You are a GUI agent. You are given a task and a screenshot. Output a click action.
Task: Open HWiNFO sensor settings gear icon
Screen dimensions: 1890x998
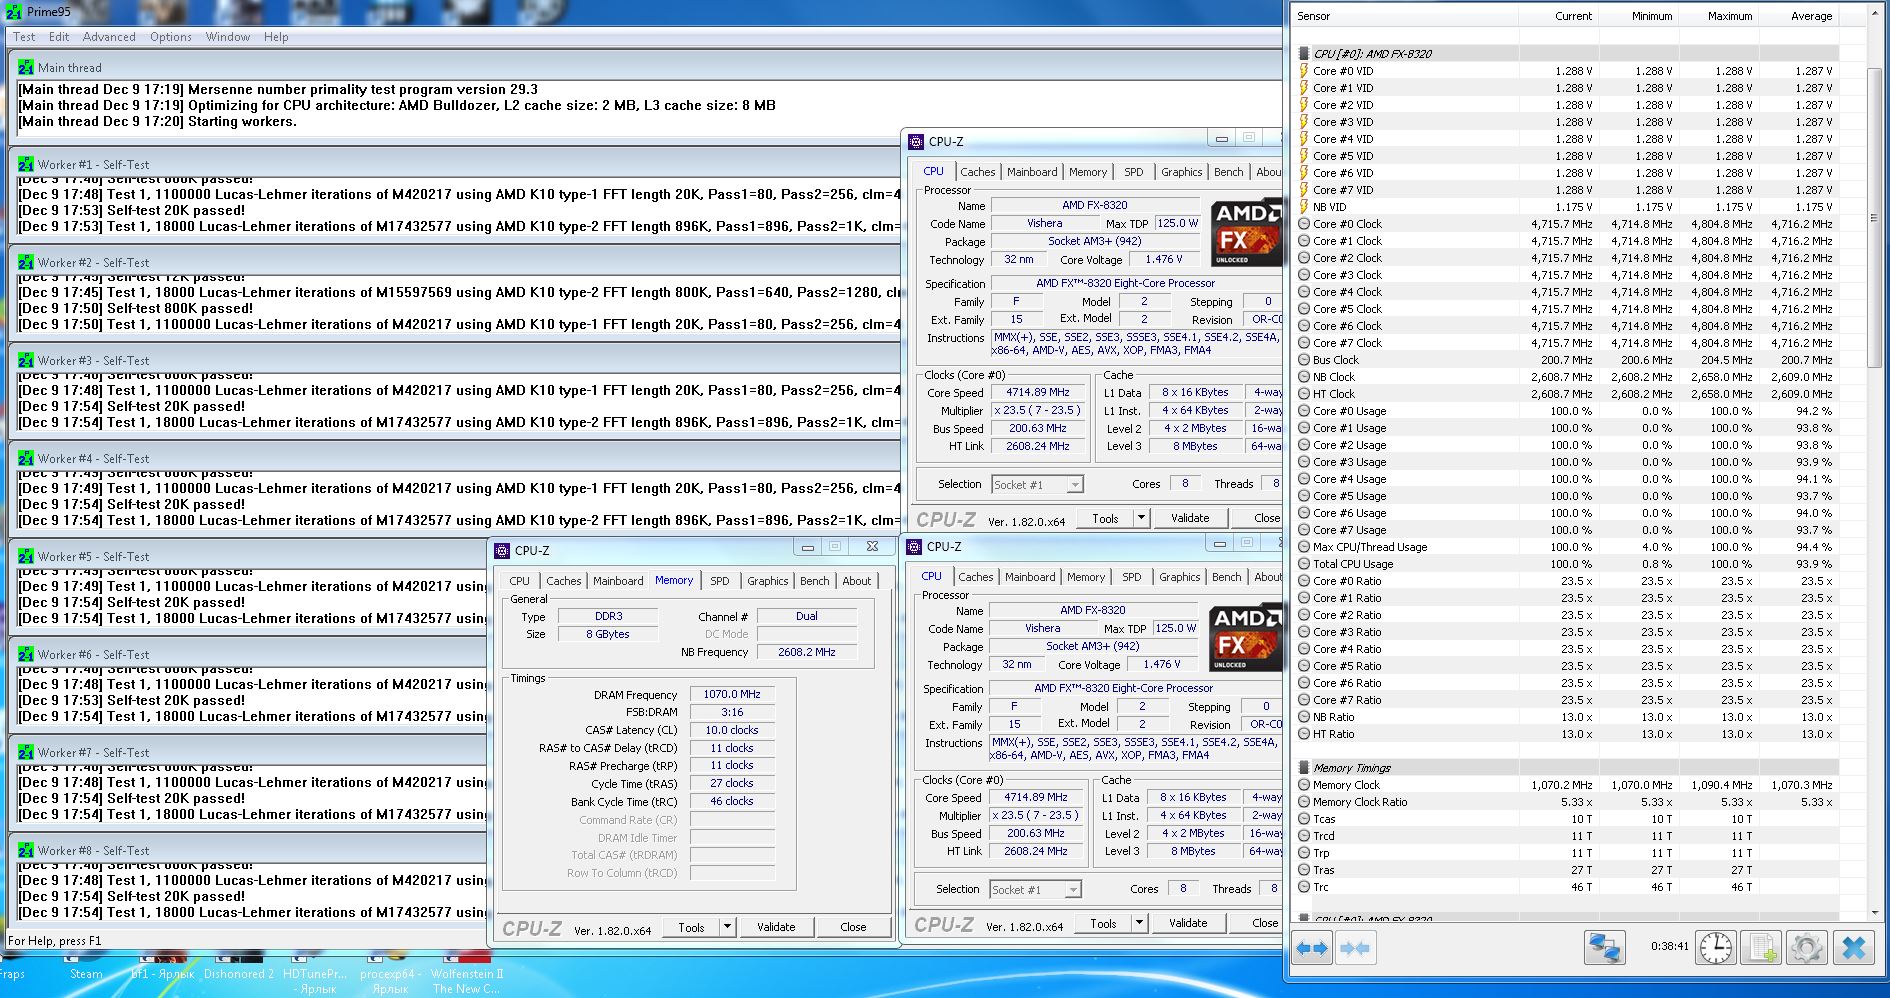(x=1806, y=947)
